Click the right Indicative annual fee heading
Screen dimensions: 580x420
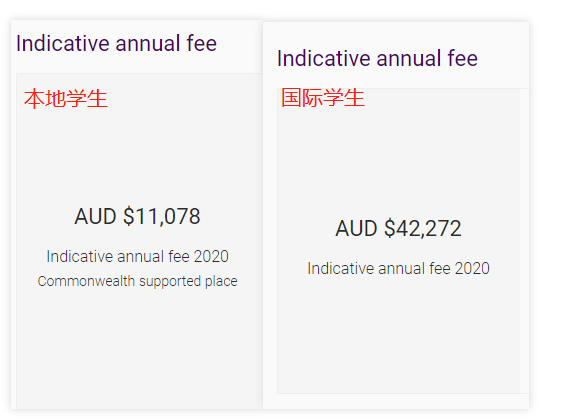pos(377,58)
